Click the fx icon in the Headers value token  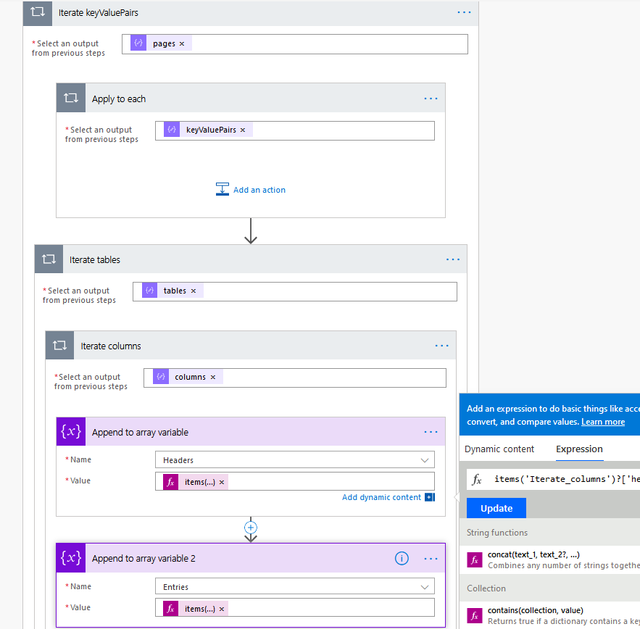pos(171,482)
